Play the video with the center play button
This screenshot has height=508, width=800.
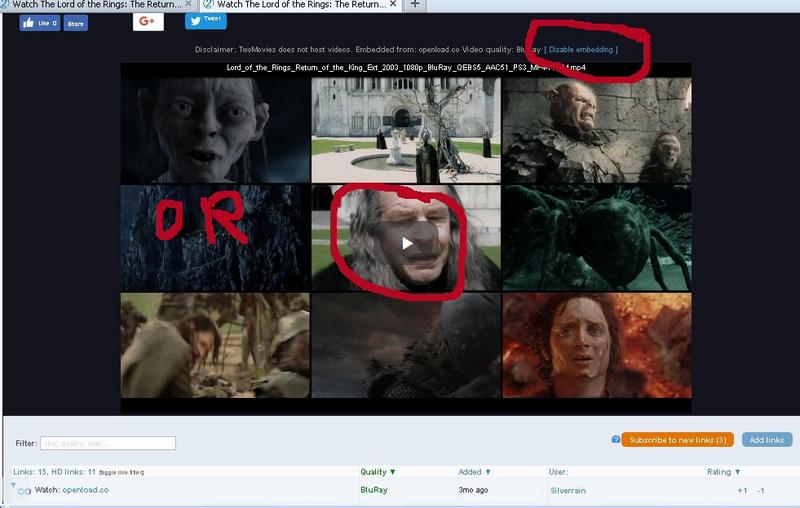pyautogui.click(x=407, y=243)
